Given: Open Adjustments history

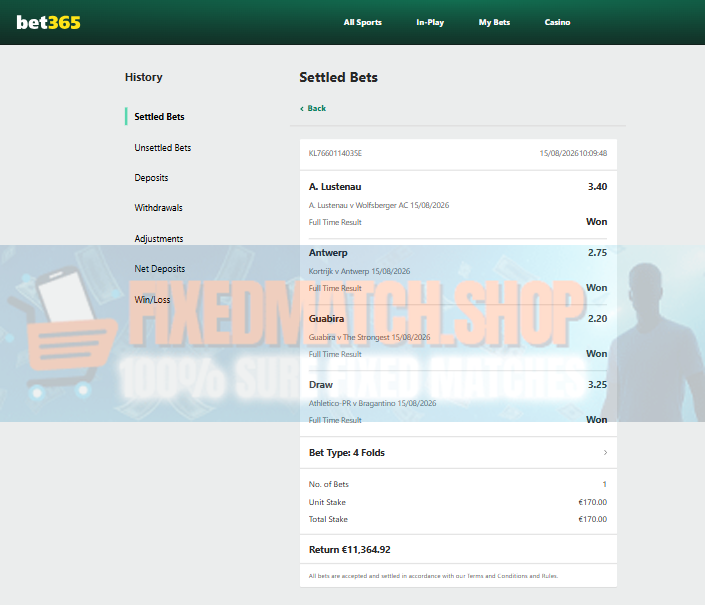Looking at the screenshot, I should pyautogui.click(x=159, y=239).
